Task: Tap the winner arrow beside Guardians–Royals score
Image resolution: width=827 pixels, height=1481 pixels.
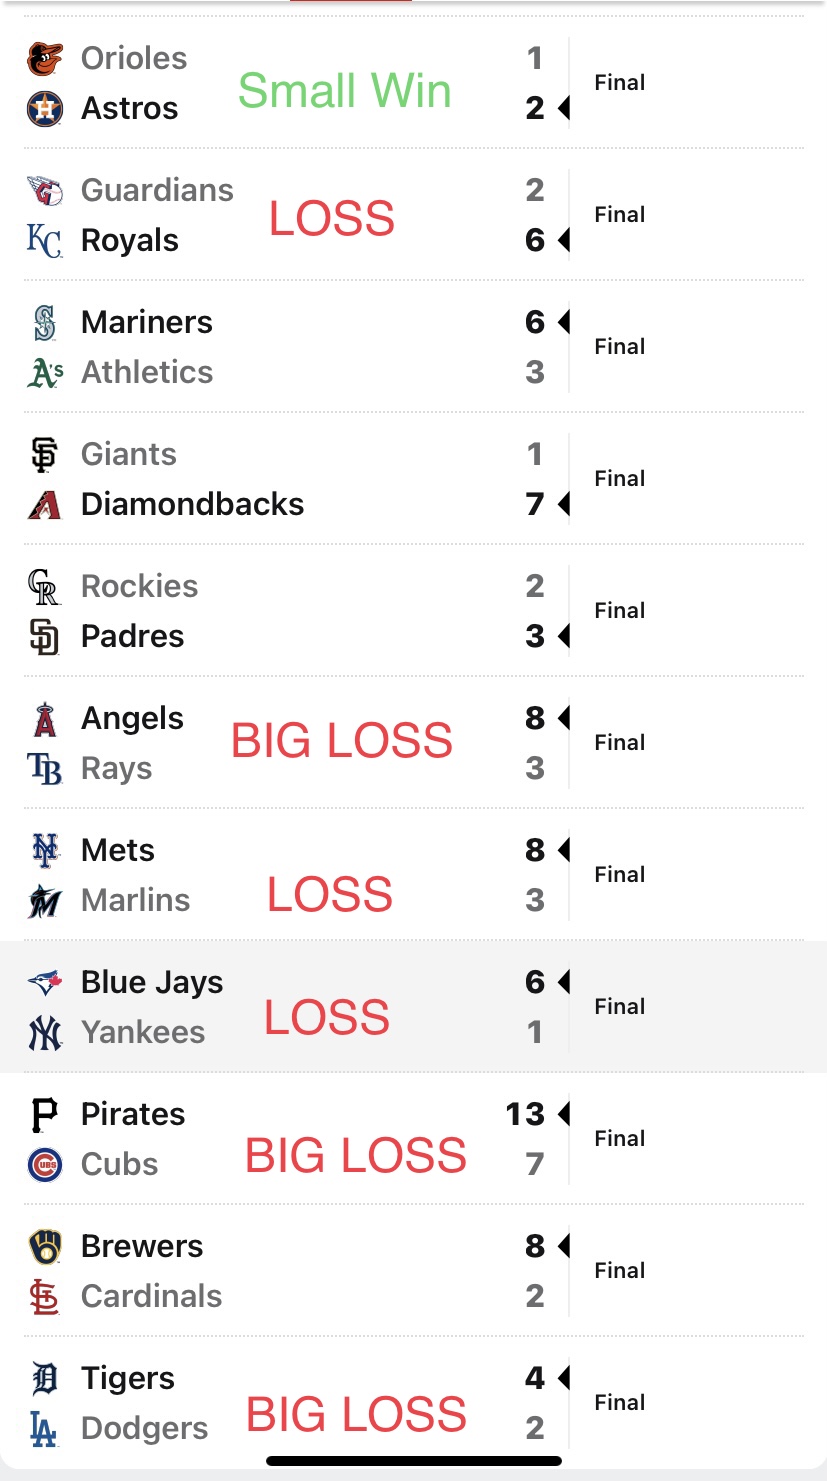Action: click(x=564, y=240)
